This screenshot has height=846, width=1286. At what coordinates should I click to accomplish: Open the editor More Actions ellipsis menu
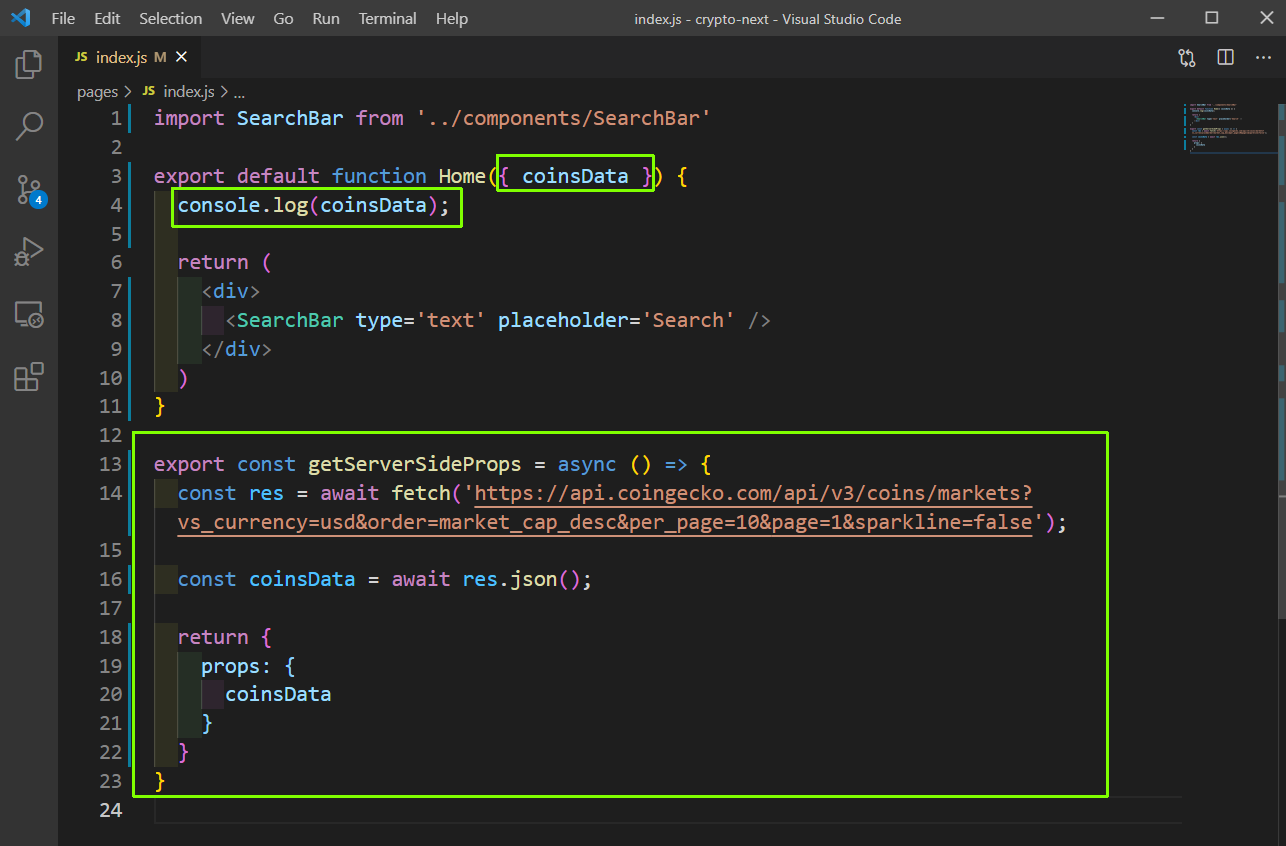pyautogui.click(x=1263, y=58)
